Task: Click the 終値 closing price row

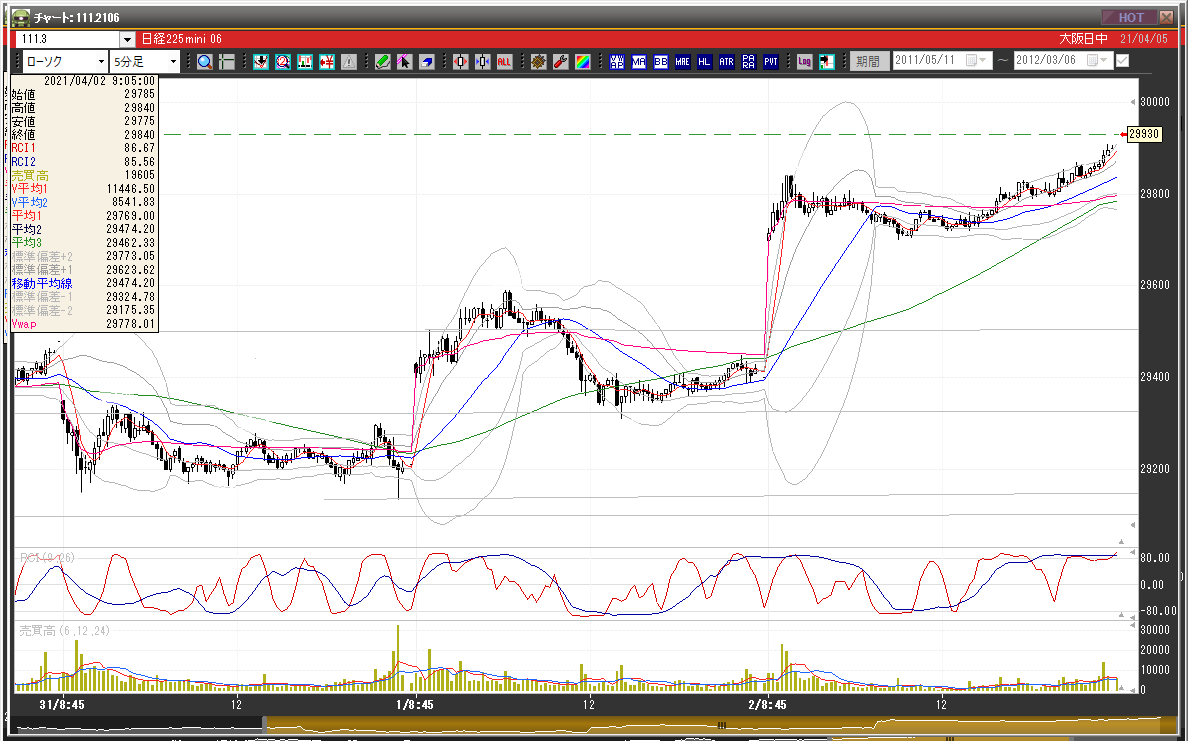Action: (83, 135)
